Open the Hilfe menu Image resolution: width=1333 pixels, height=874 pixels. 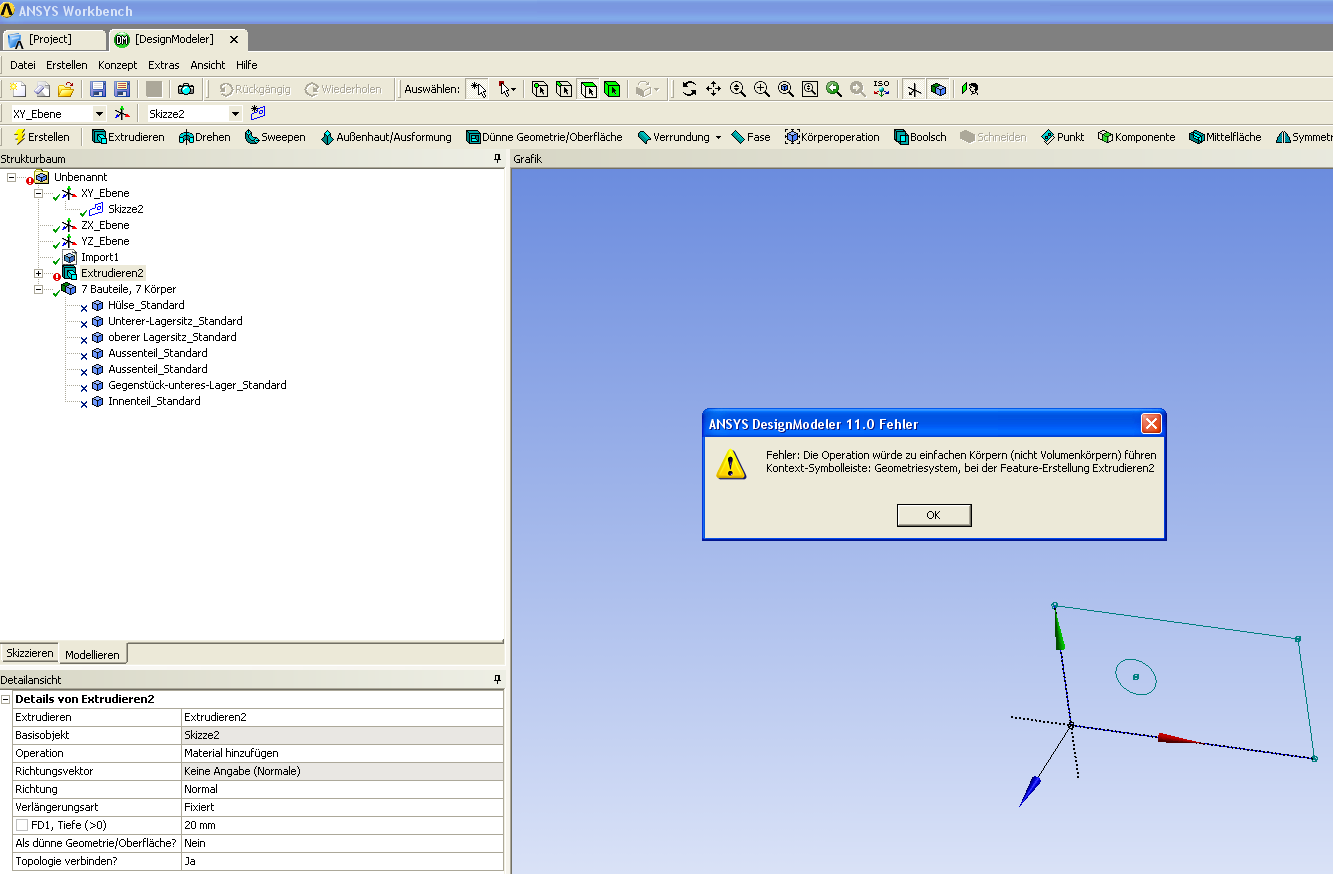(247, 65)
